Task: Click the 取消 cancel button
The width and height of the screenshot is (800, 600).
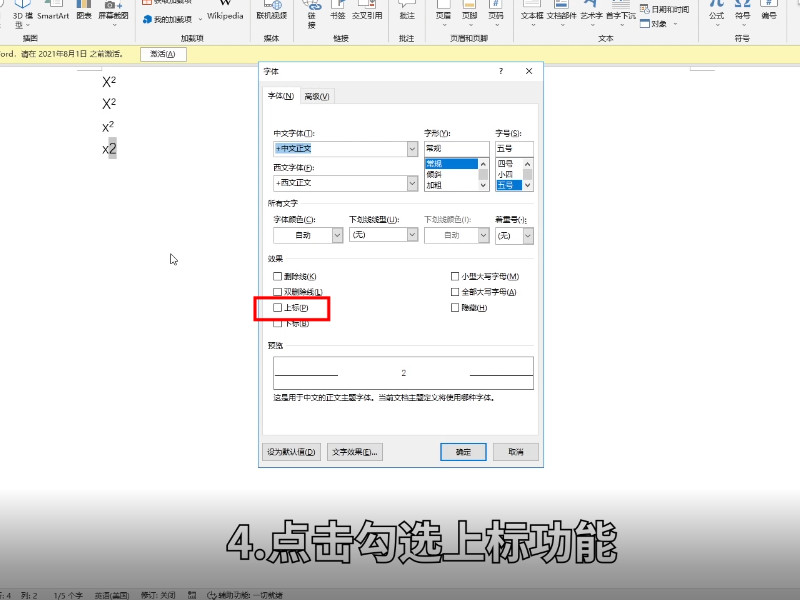Action: (516, 452)
